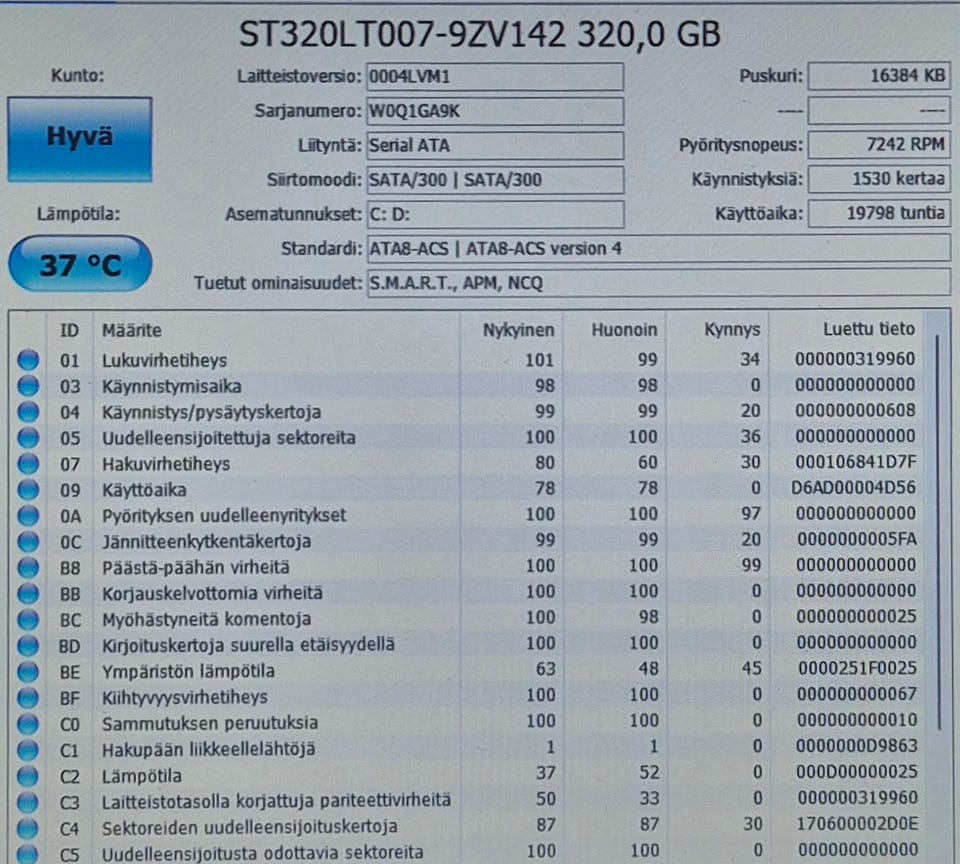Click the status icon for BD Kirjoituskertoja
This screenshot has height=864, width=960.
click(28, 645)
